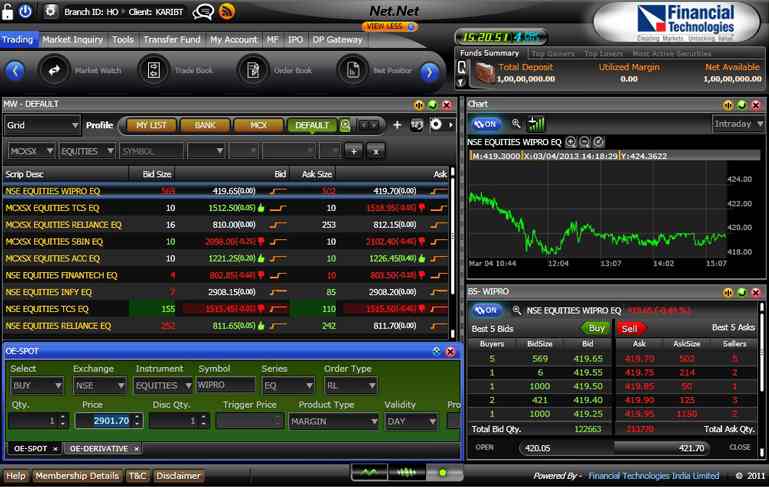Toggle VIEW LESS at the top
The width and height of the screenshot is (769, 487).
(390, 27)
